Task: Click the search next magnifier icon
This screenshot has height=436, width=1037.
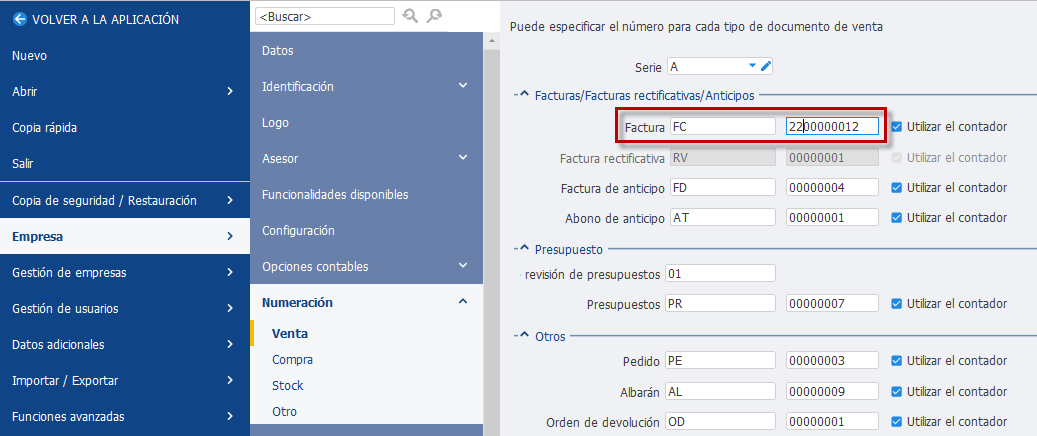Action: coord(434,16)
